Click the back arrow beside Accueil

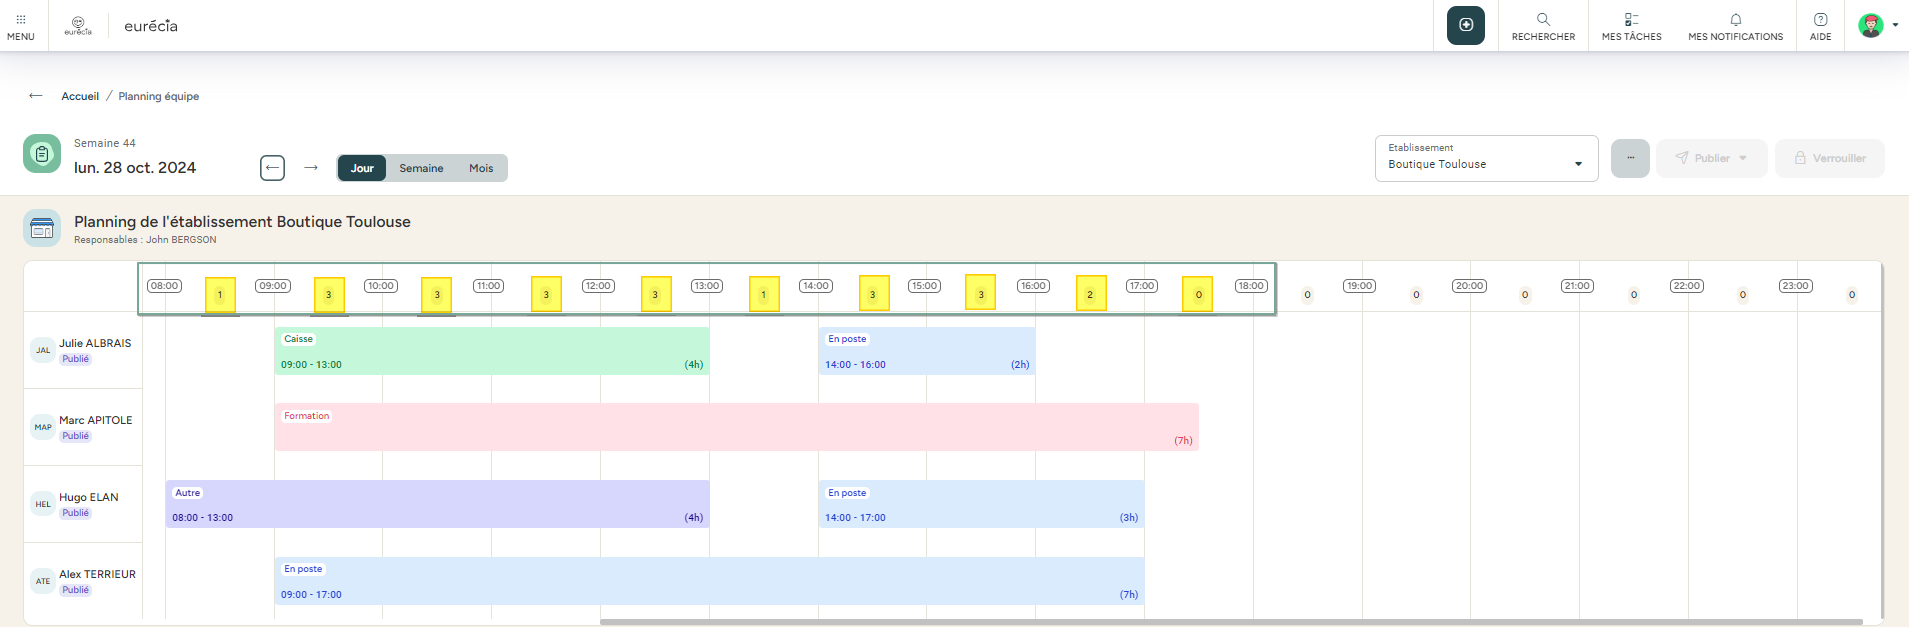36,96
